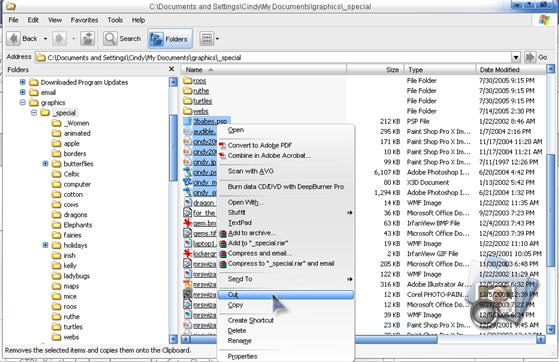The height and width of the screenshot is (362, 559).
Task: Choose Delete in context menu
Action: click(x=237, y=331)
